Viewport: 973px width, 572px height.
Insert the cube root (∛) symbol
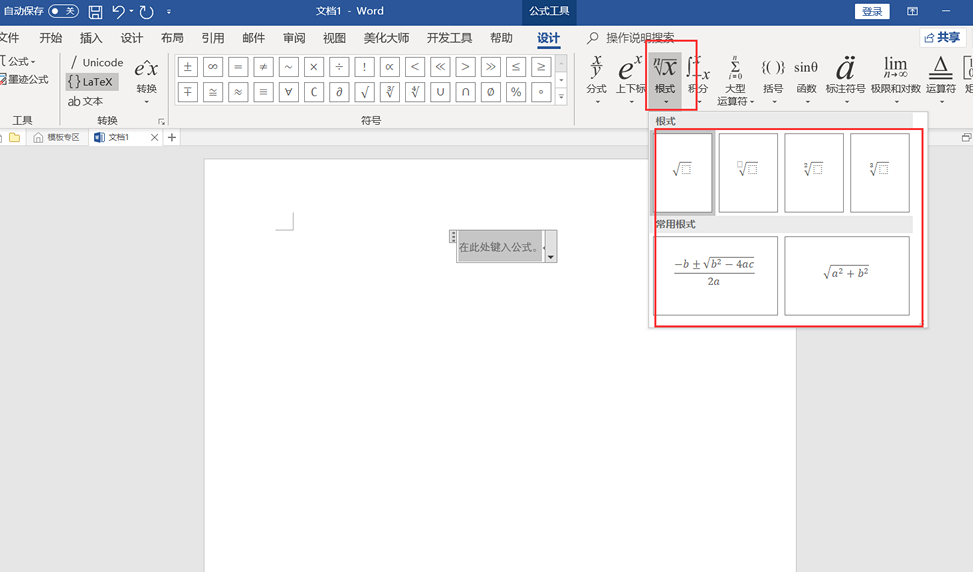390,92
